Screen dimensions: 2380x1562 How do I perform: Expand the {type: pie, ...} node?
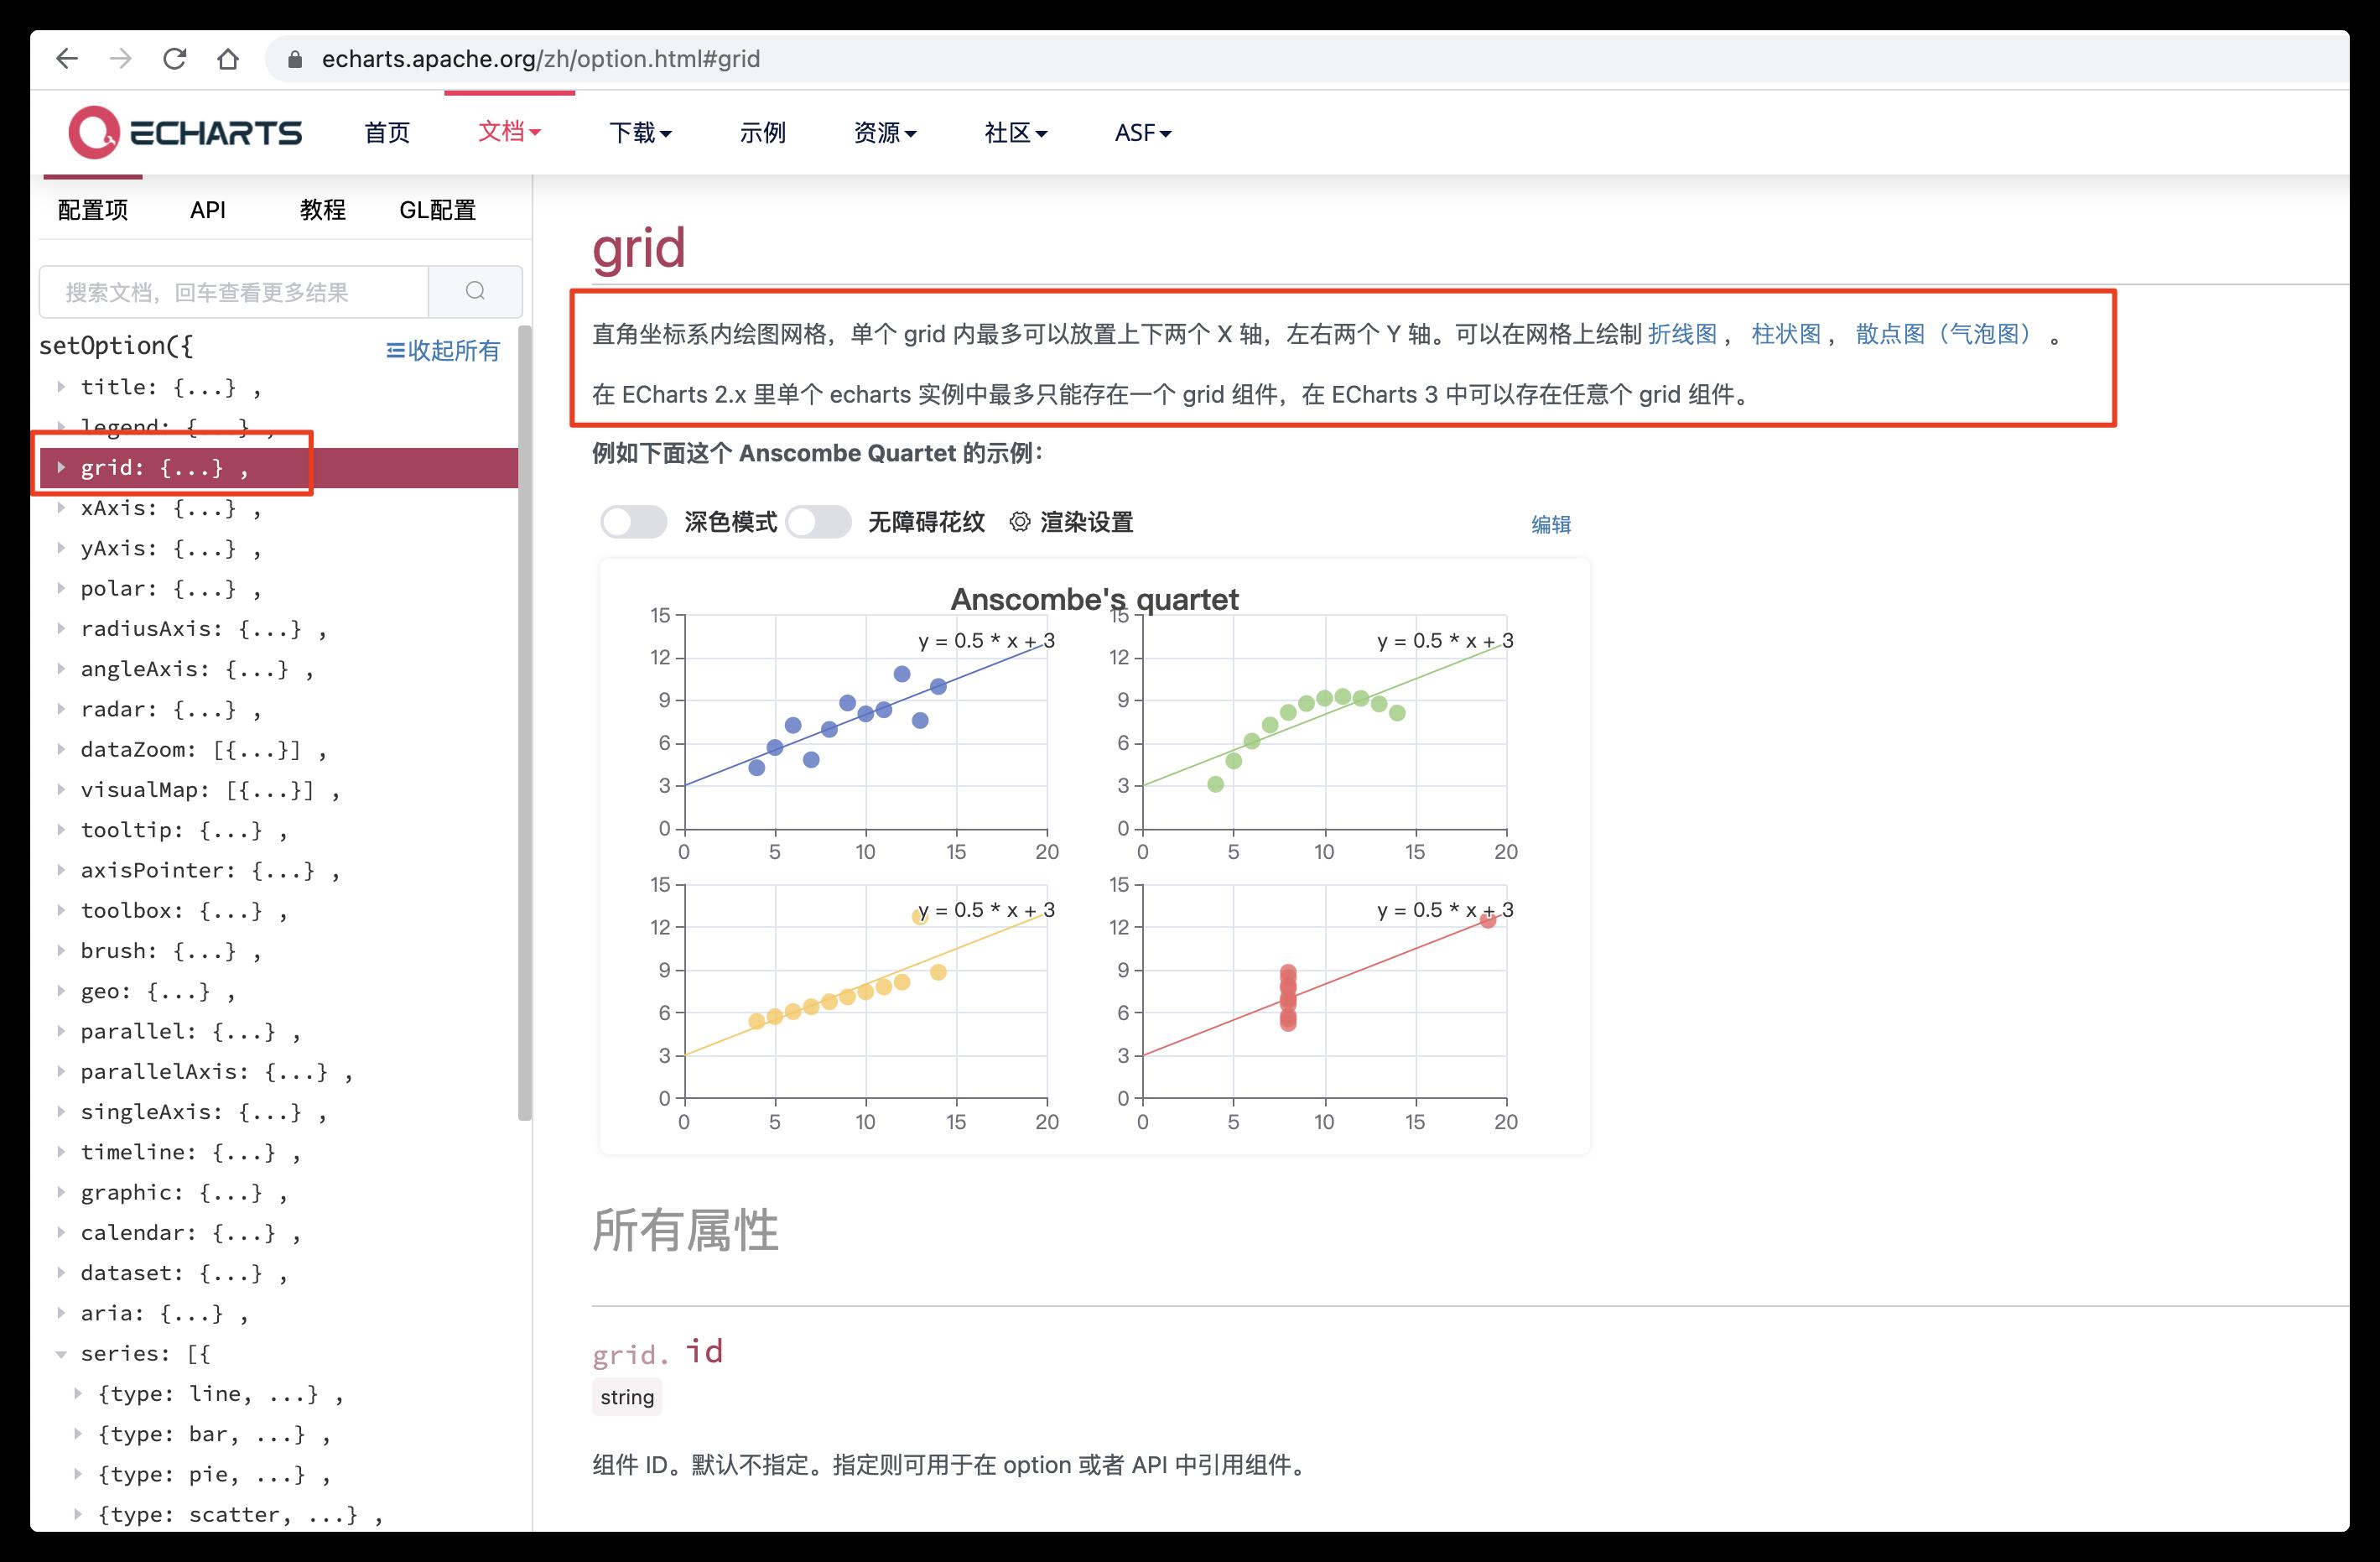(78, 1474)
